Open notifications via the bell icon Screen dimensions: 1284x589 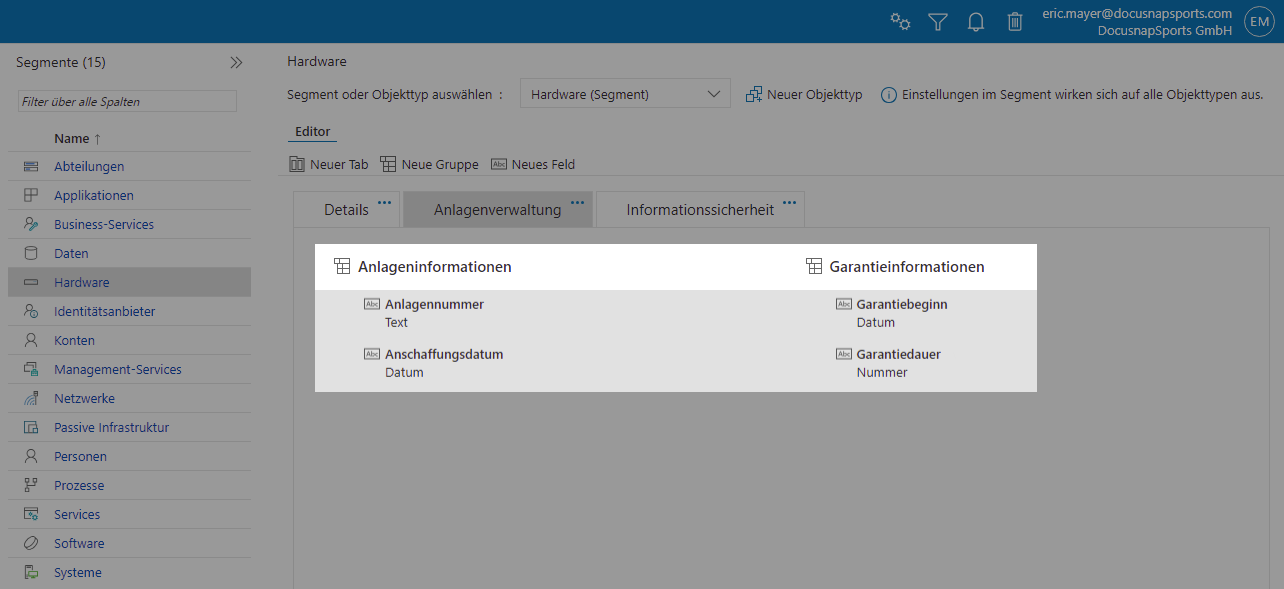(x=975, y=21)
